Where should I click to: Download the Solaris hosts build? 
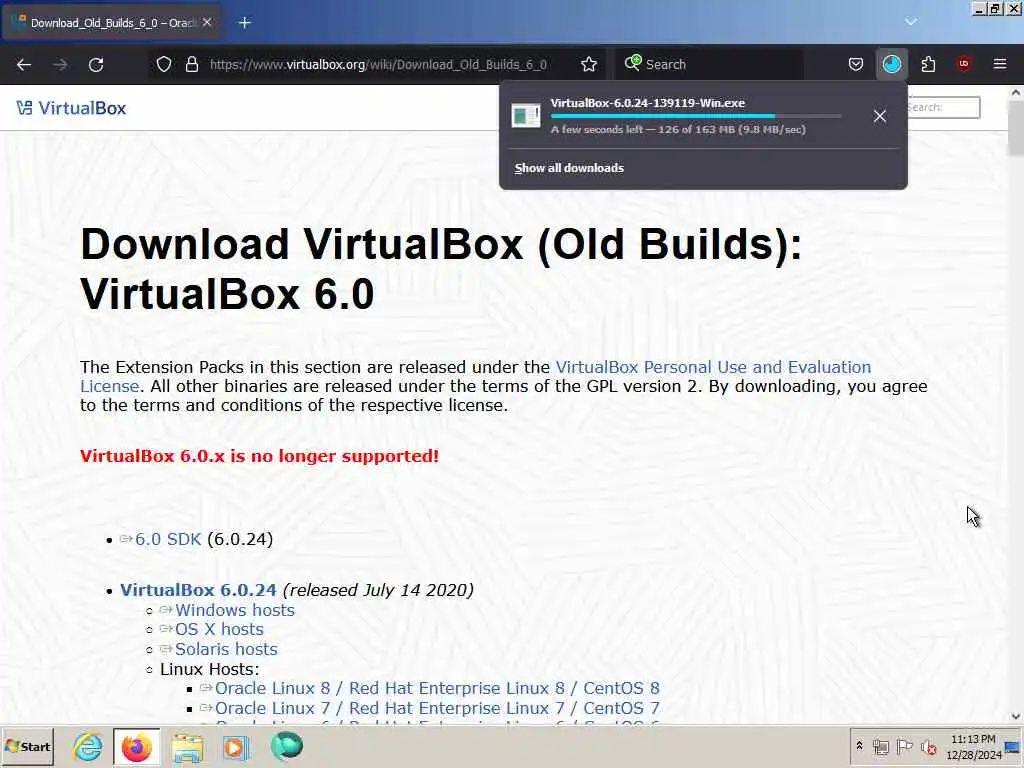pyautogui.click(x=226, y=649)
